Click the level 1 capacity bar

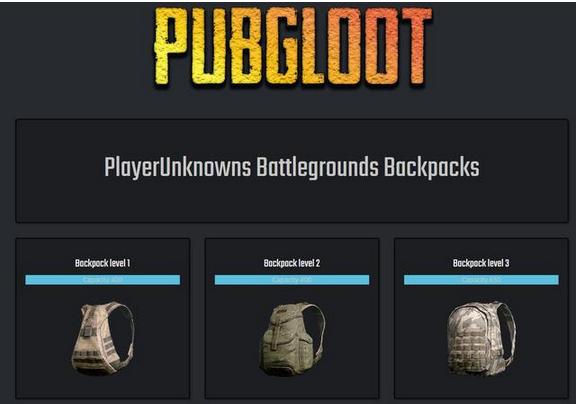pos(103,280)
